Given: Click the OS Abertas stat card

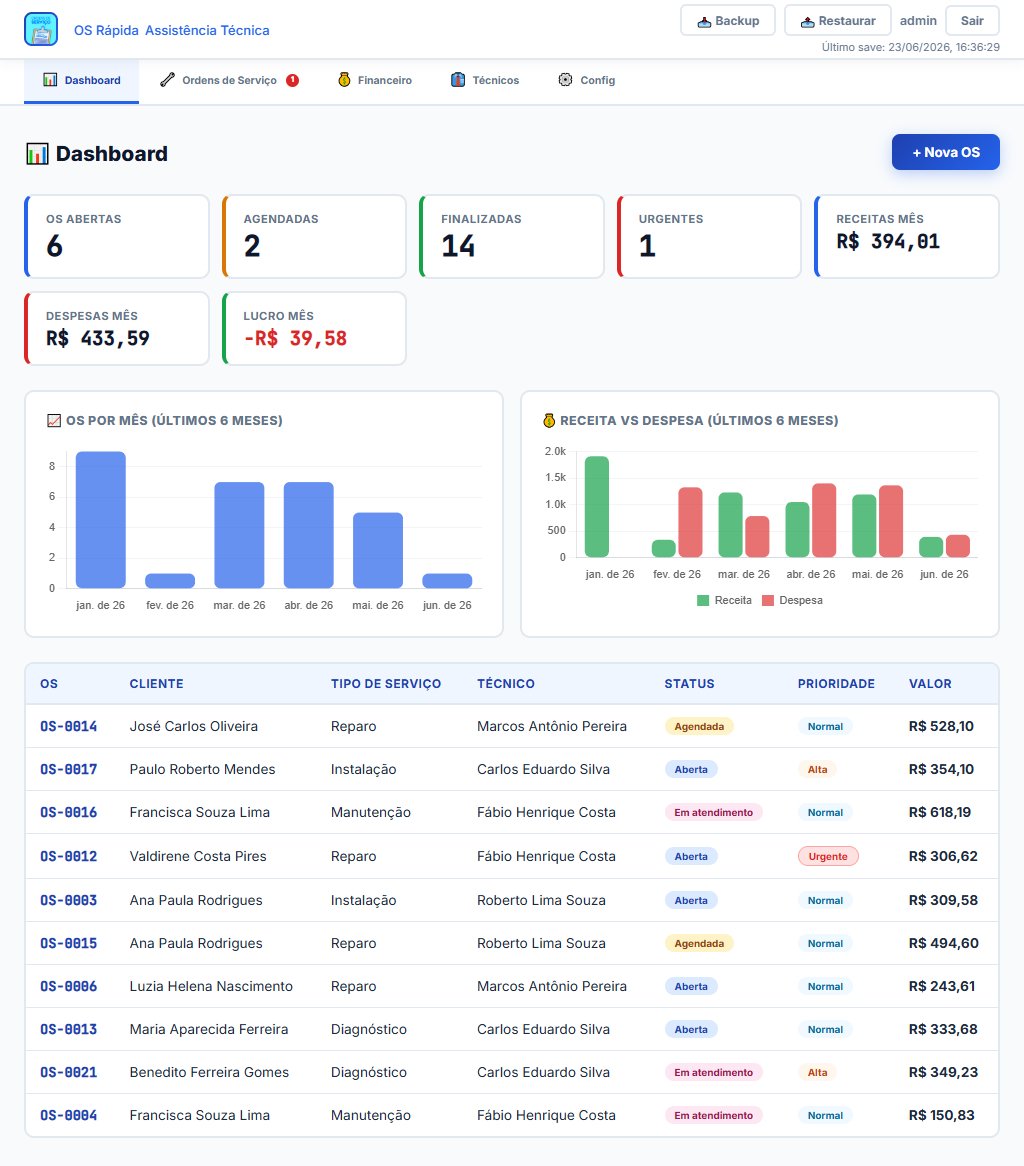Looking at the screenshot, I should coord(117,236).
